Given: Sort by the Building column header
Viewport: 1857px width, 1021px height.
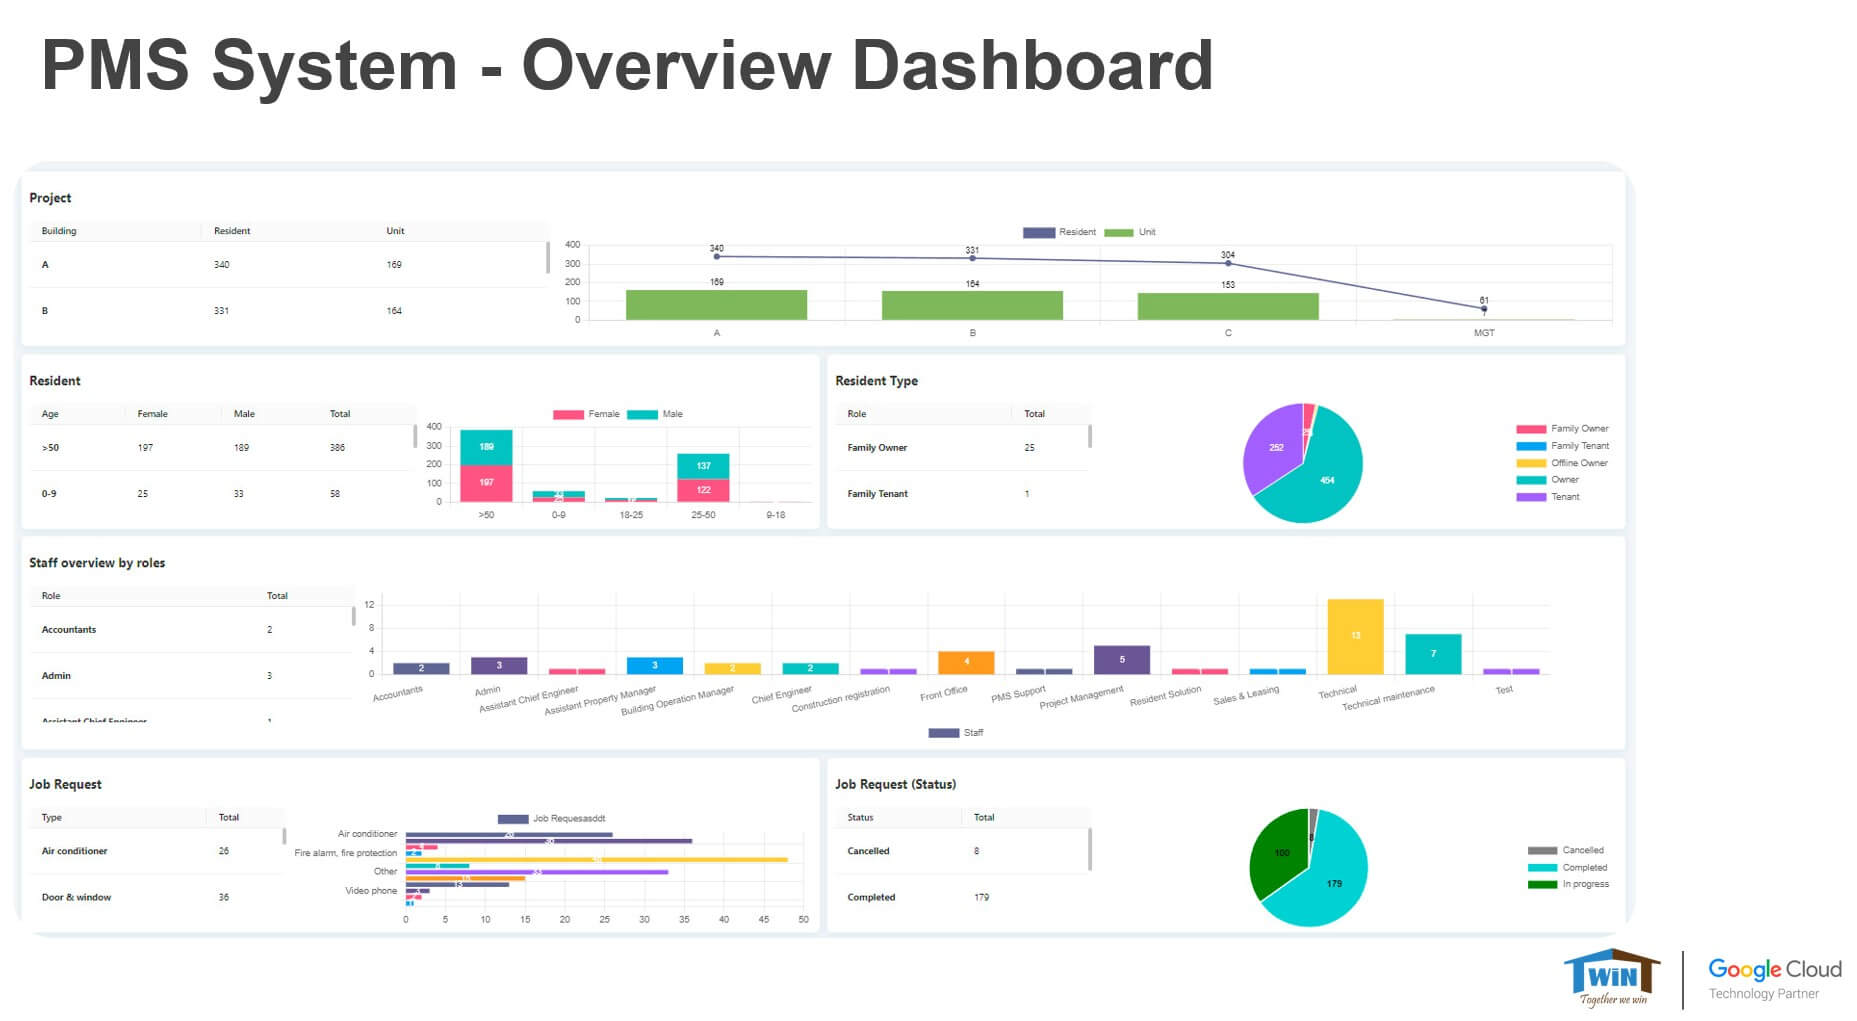Looking at the screenshot, I should (x=59, y=231).
